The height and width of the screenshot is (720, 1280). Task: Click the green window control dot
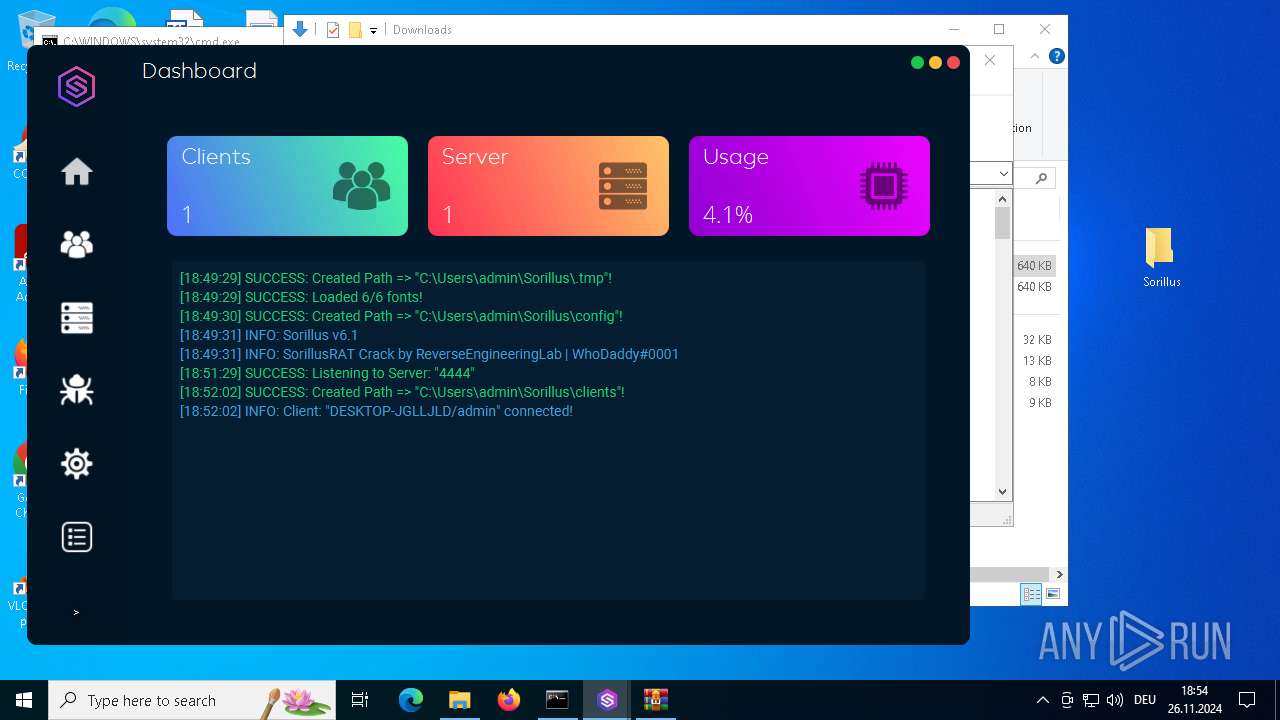click(917, 62)
